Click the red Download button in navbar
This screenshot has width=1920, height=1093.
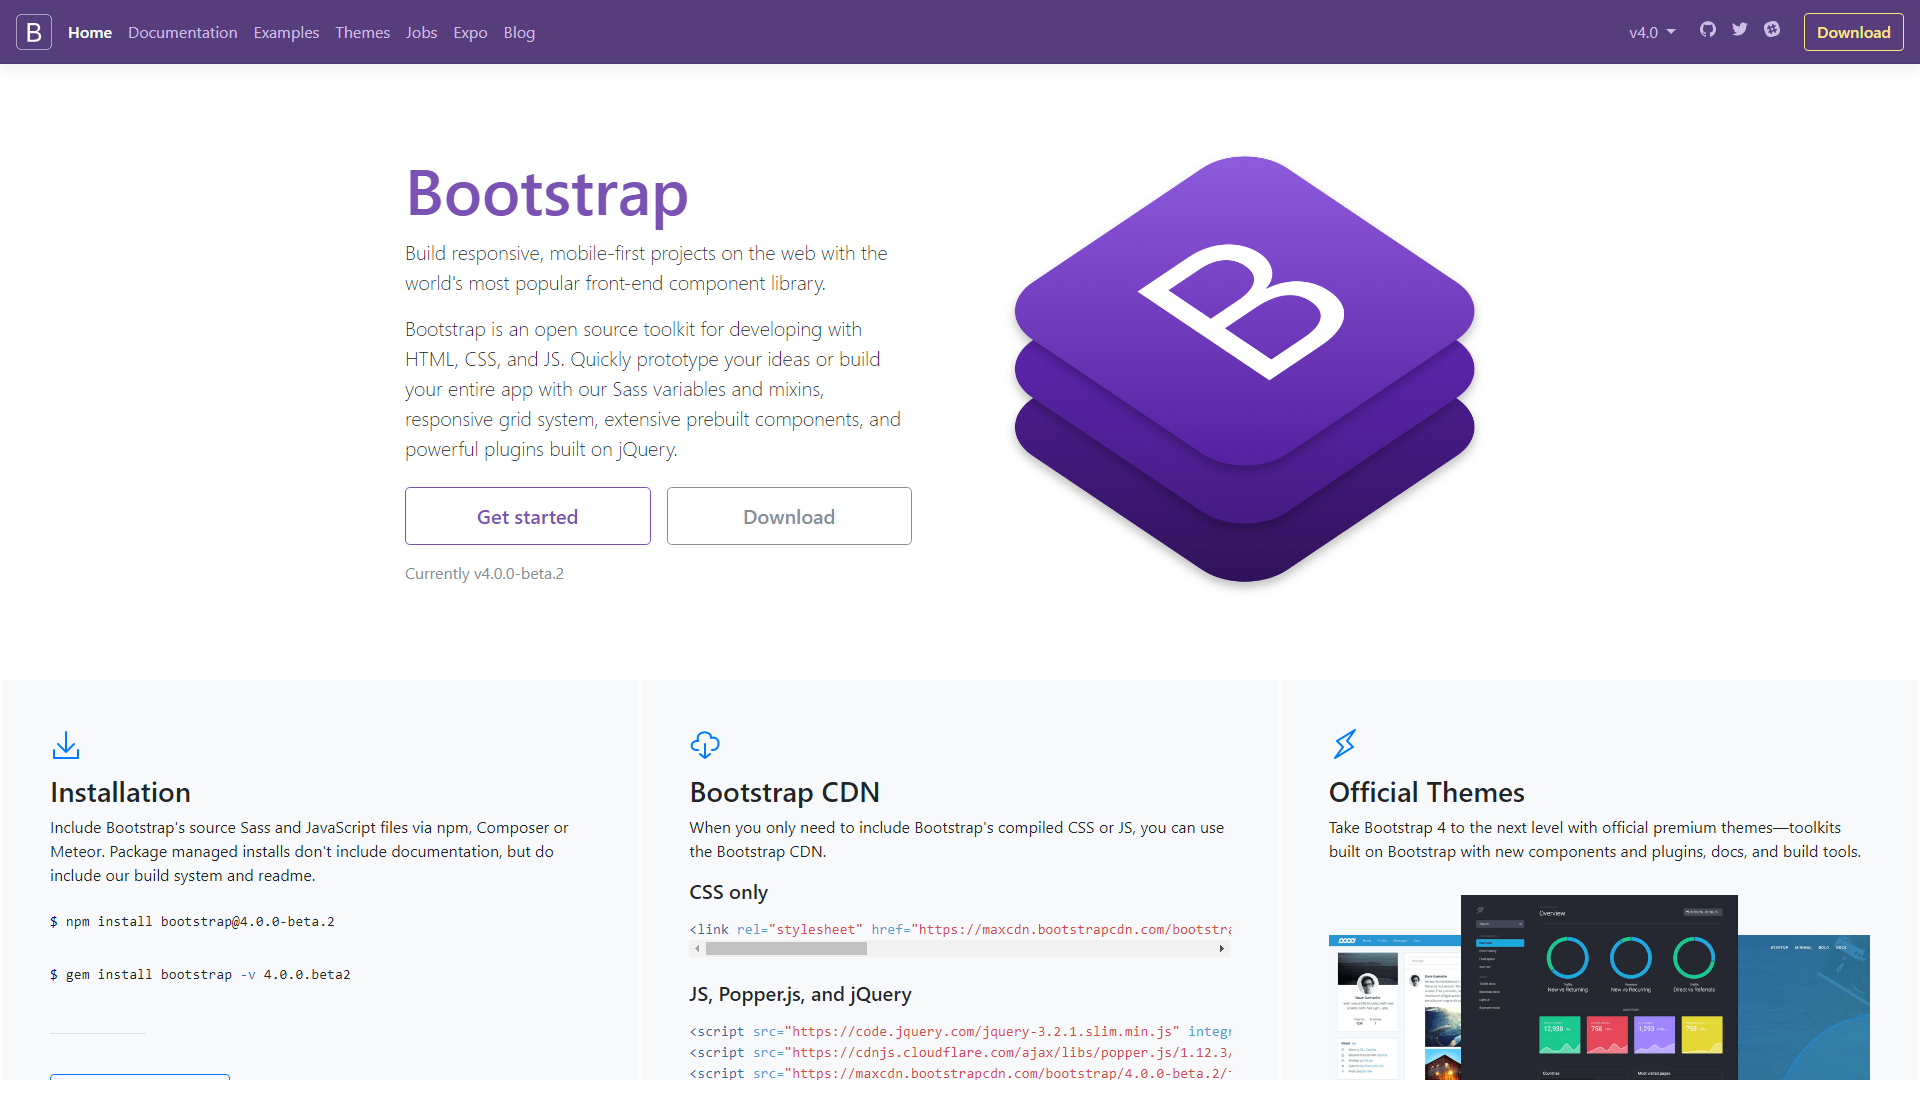point(1852,31)
